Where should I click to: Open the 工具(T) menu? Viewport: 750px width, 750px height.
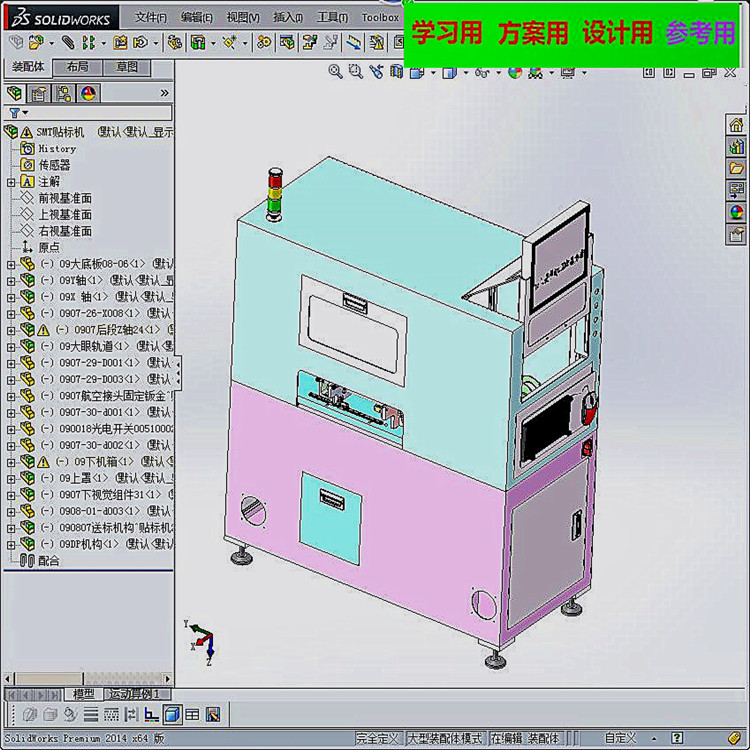coord(332,18)
